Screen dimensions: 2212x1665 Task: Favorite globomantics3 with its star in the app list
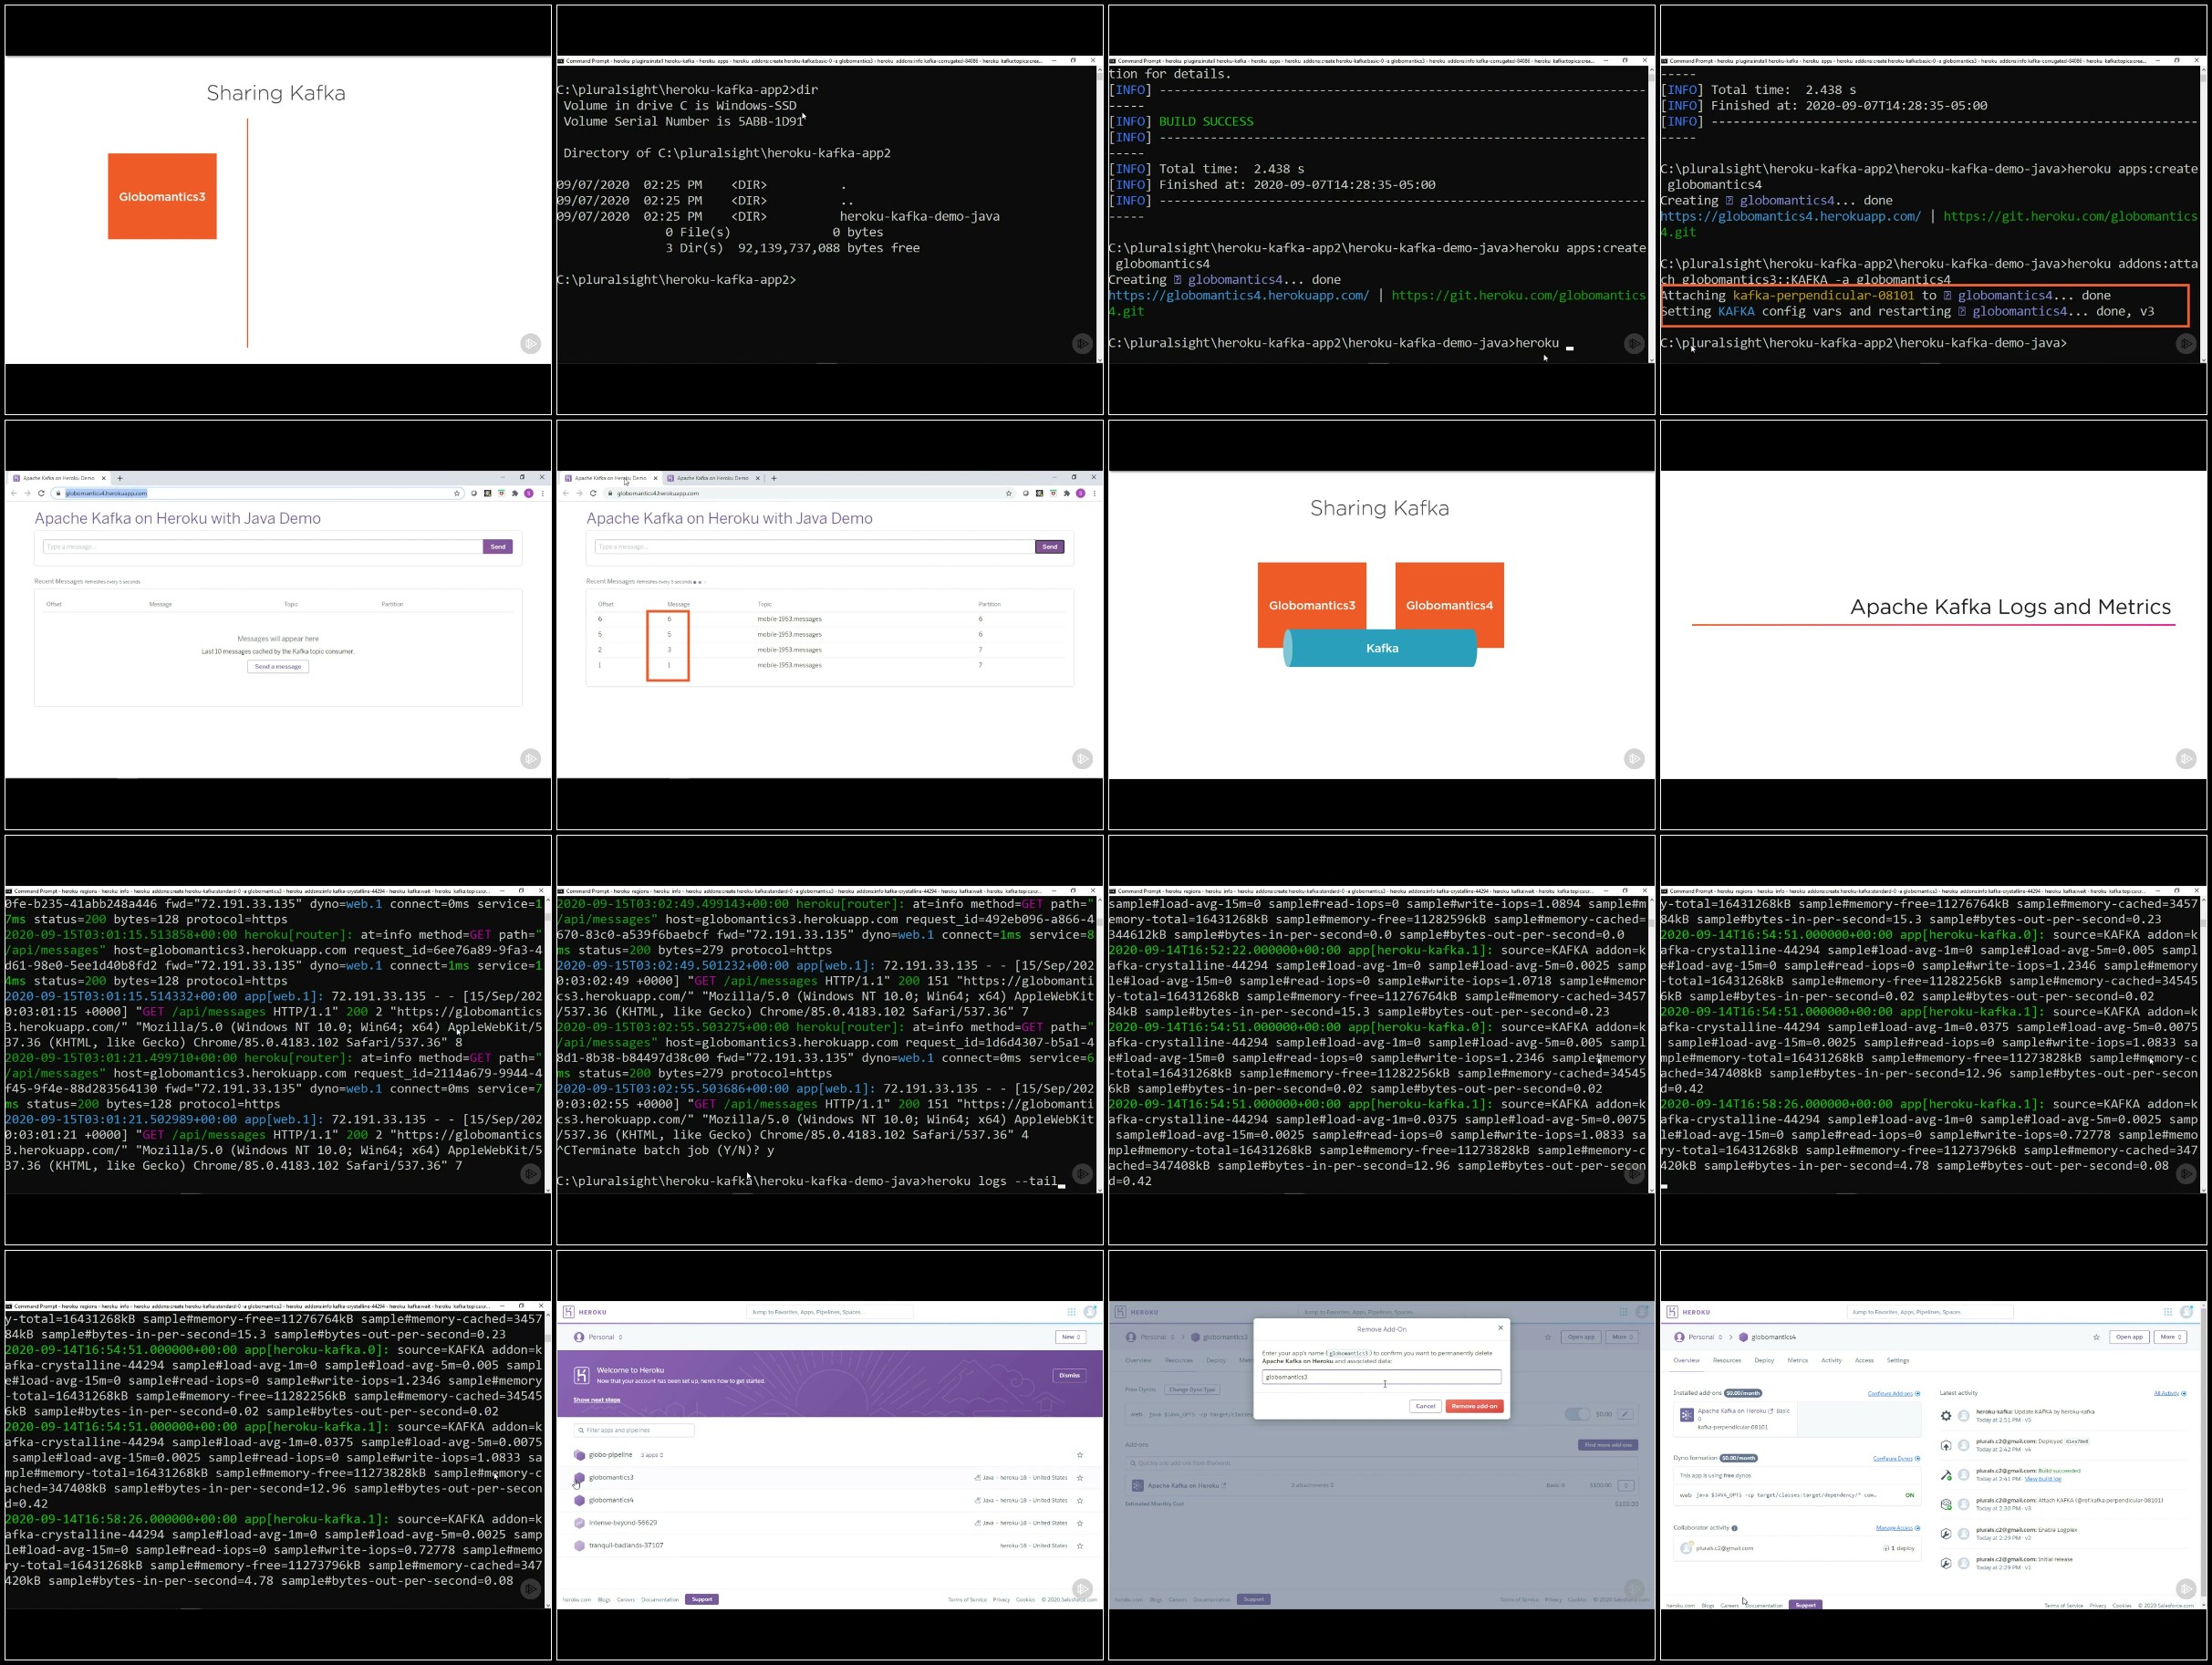tap(1080, 1478)
